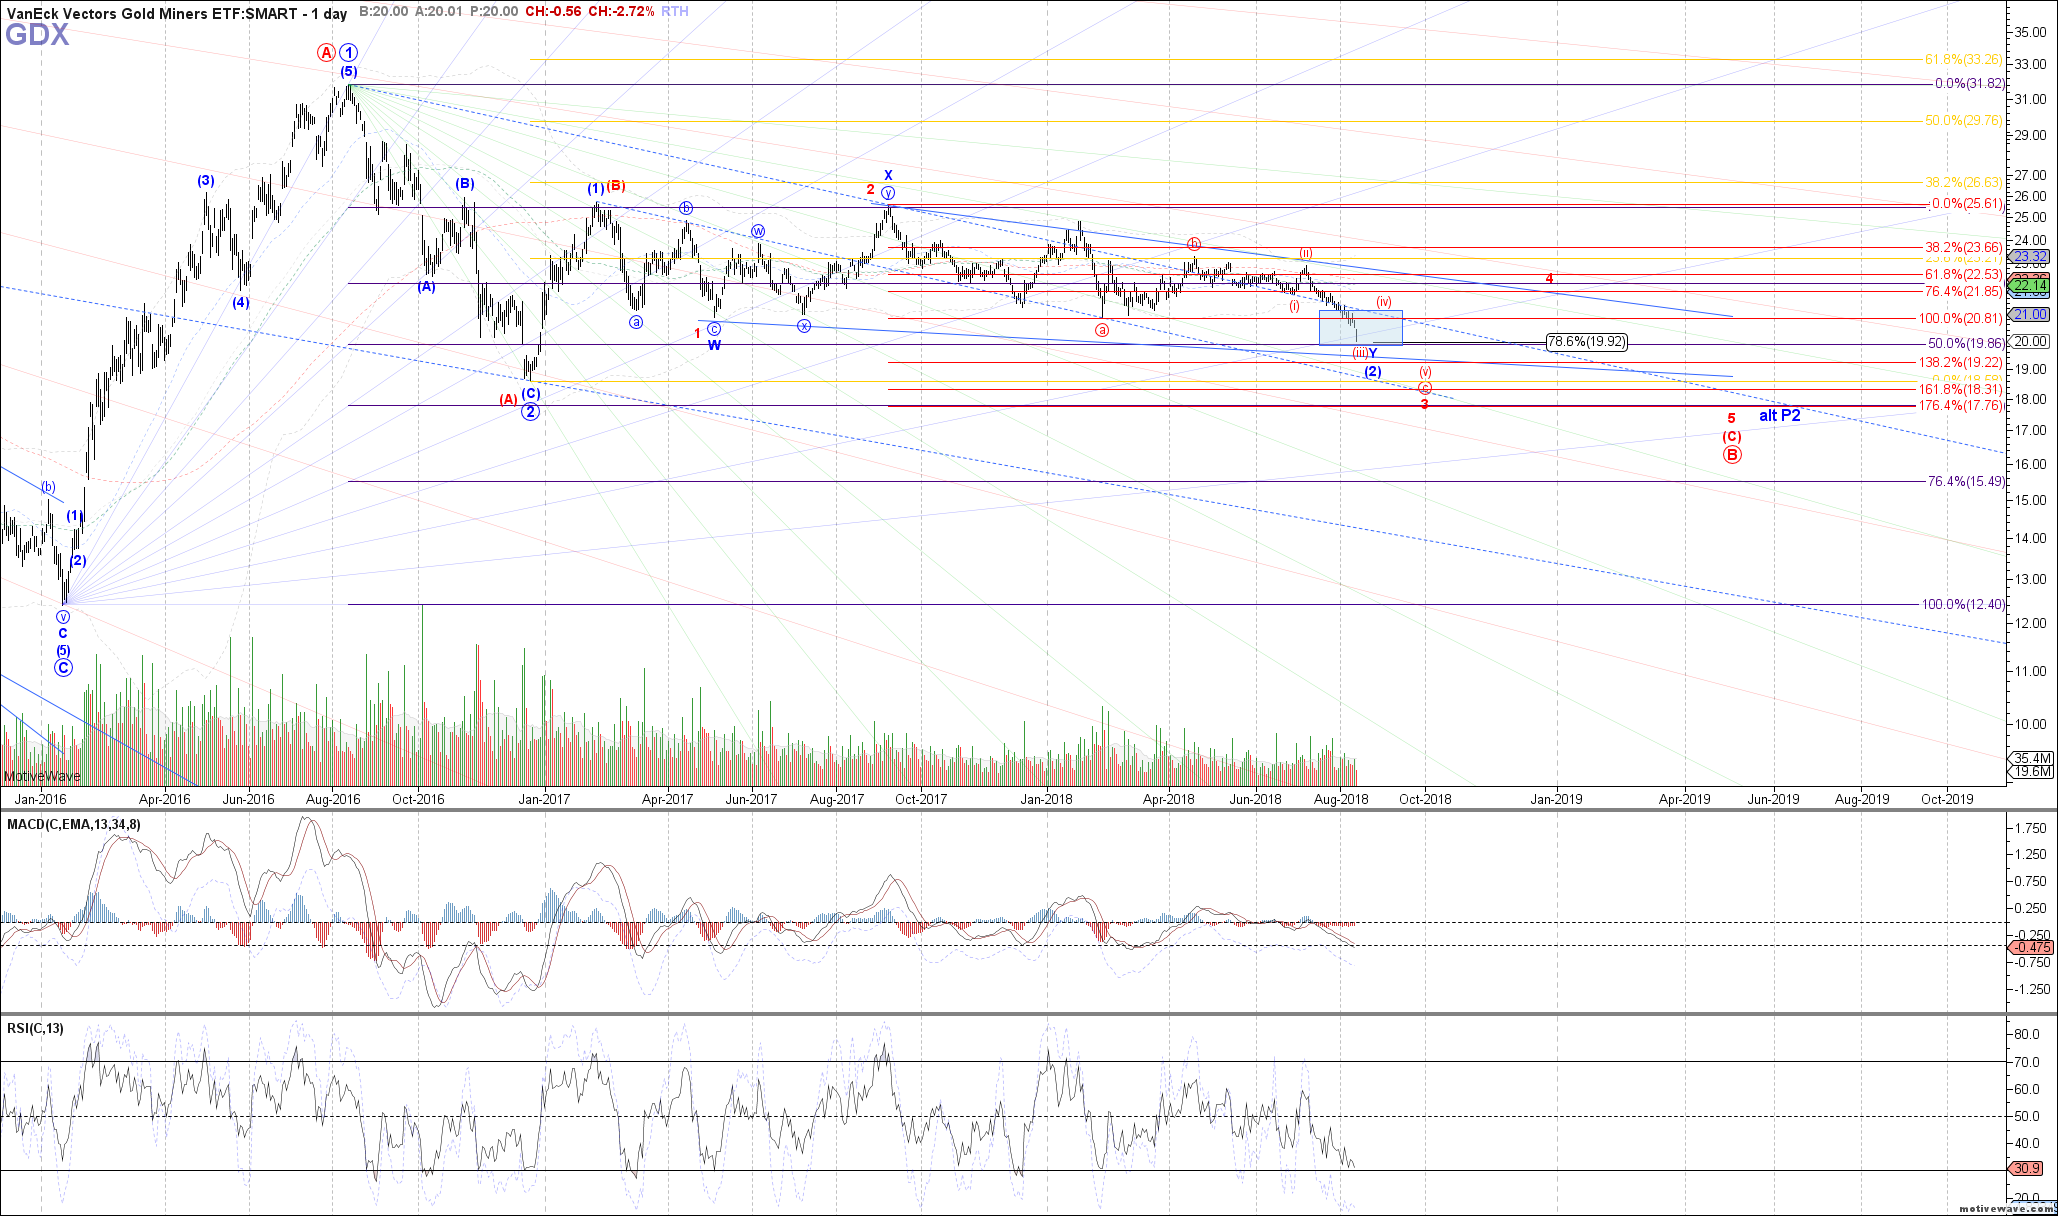
Task: Click the blue W wave label
Action: click(x=714, y=345)
